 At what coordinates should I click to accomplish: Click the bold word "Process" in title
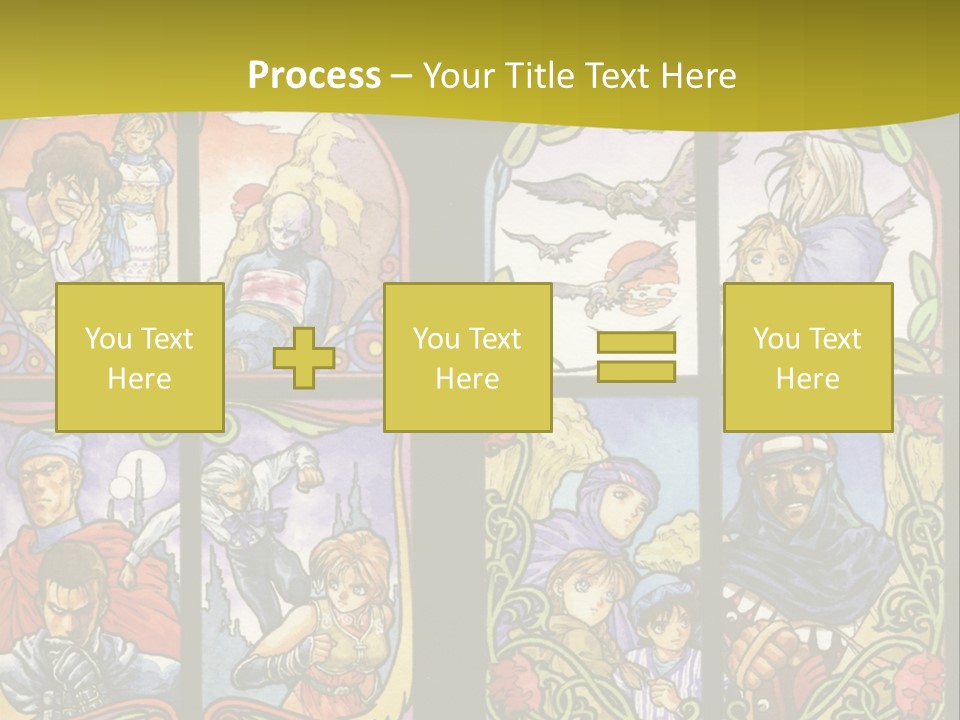(x=314, y=75)
